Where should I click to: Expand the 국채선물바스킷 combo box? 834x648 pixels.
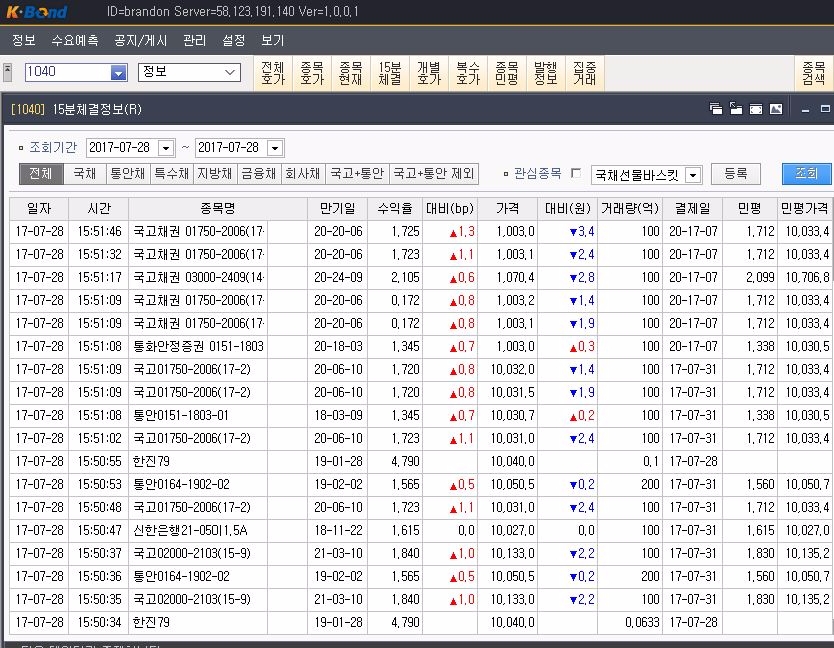pos(693,175)
